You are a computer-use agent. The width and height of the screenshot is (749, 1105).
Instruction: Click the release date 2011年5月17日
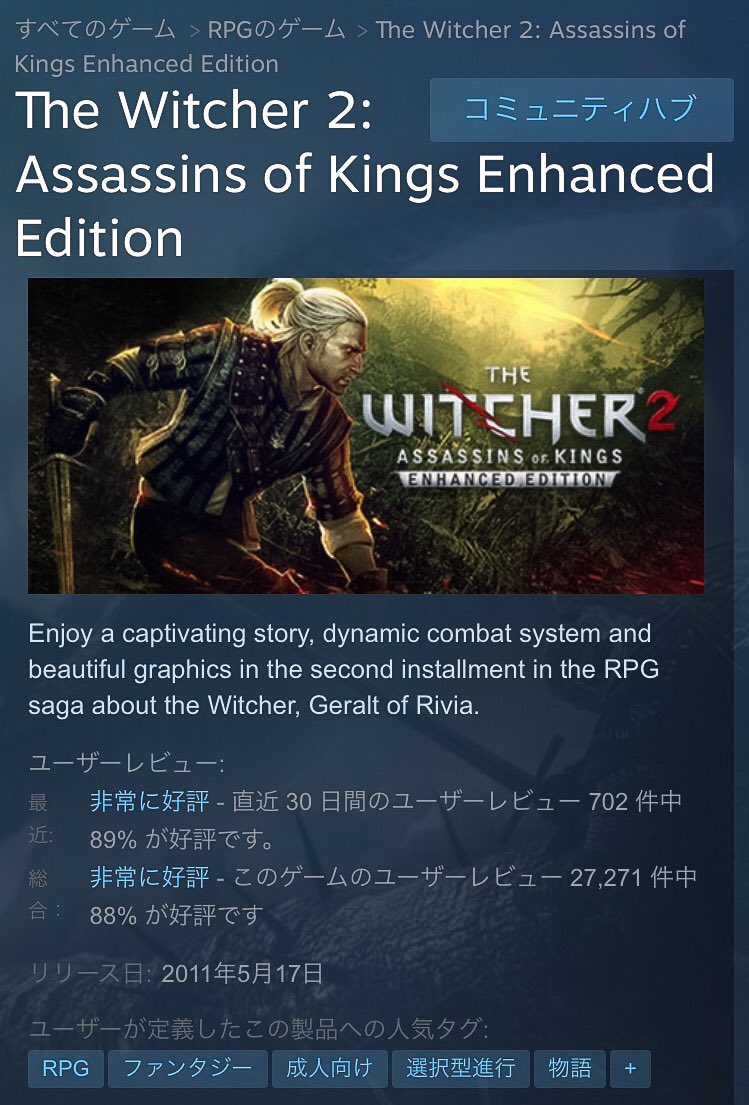[242, 974]
